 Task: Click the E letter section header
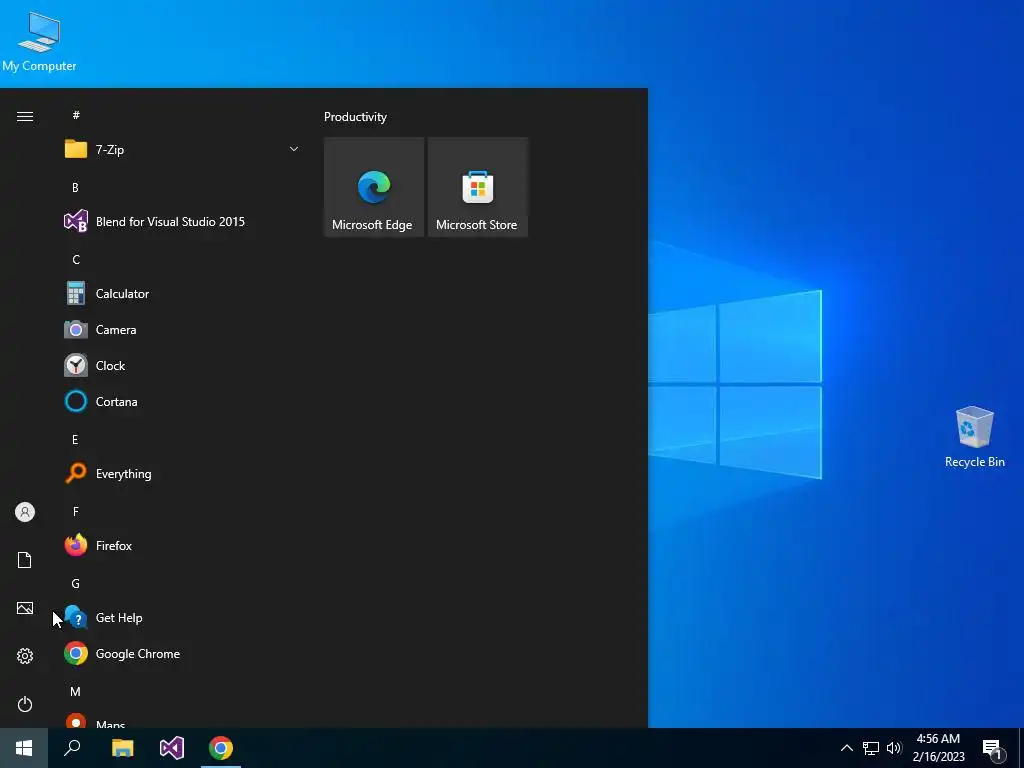tap(75, 440)
